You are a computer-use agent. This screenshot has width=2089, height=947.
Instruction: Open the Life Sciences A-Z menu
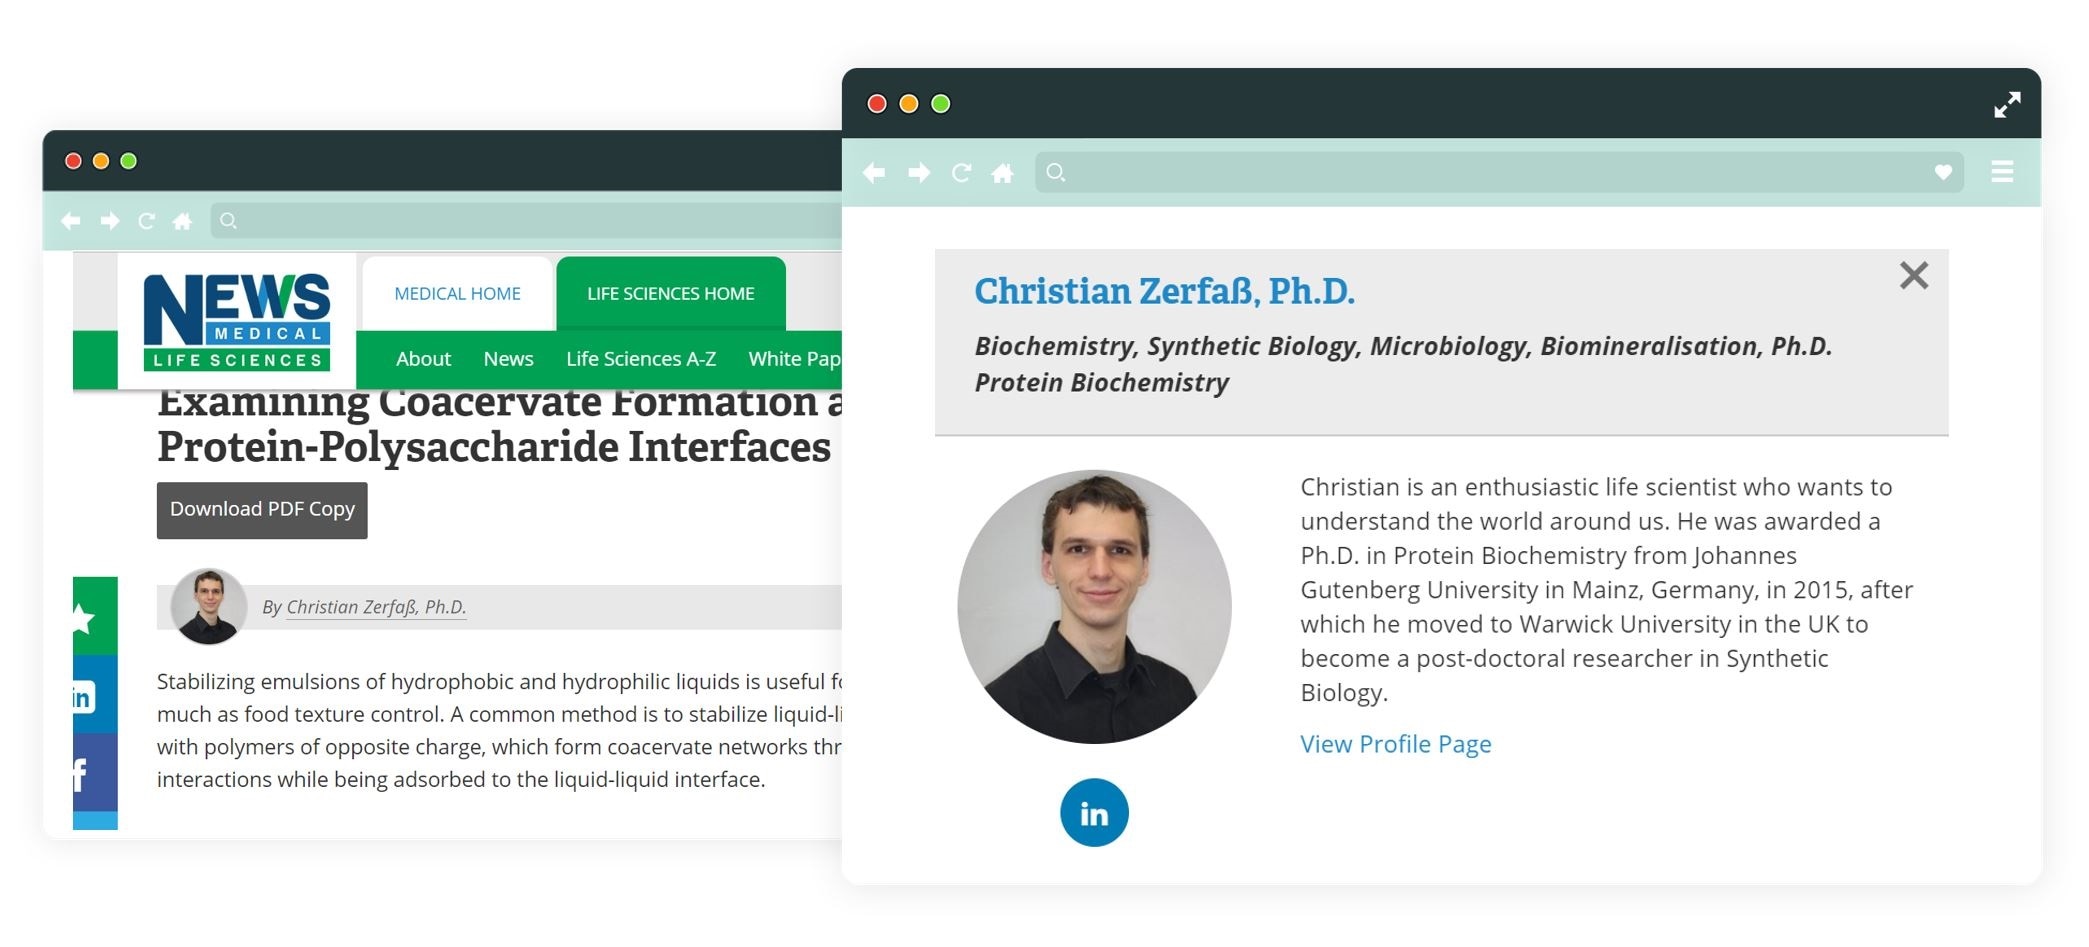pos(640,359)
